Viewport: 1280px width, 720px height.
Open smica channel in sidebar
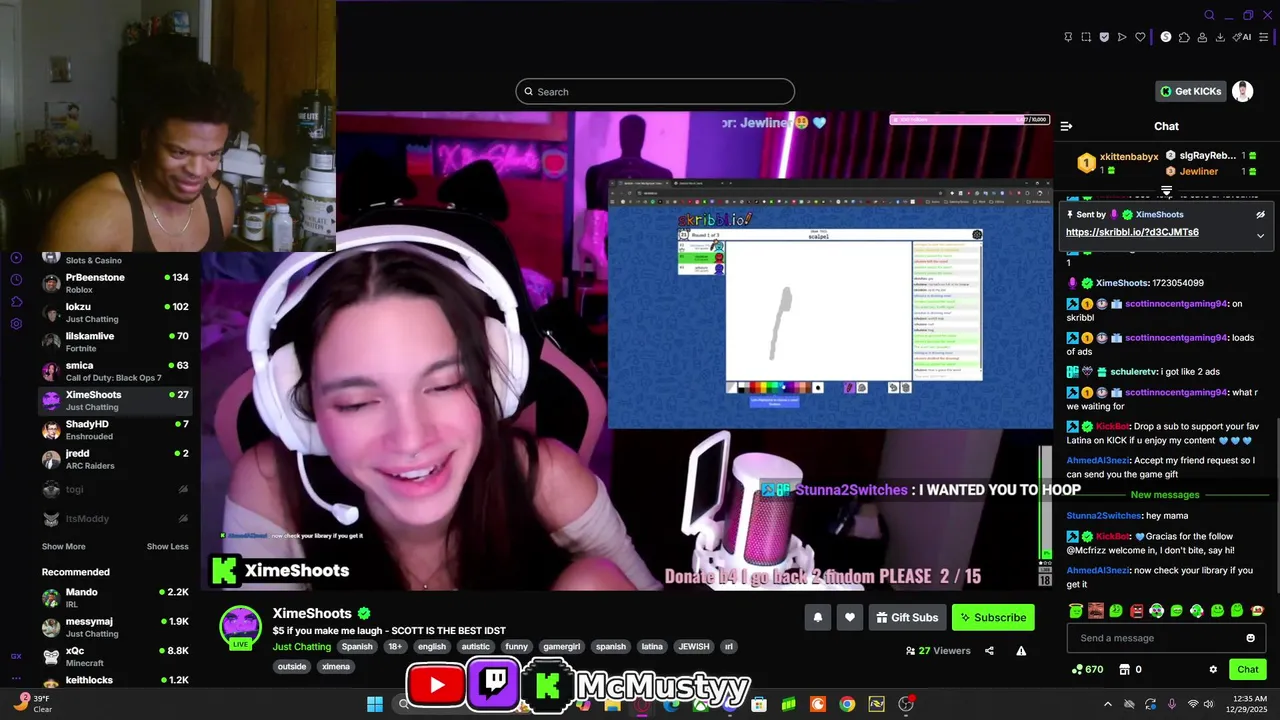pyautogui.click(x=116, y=371)
